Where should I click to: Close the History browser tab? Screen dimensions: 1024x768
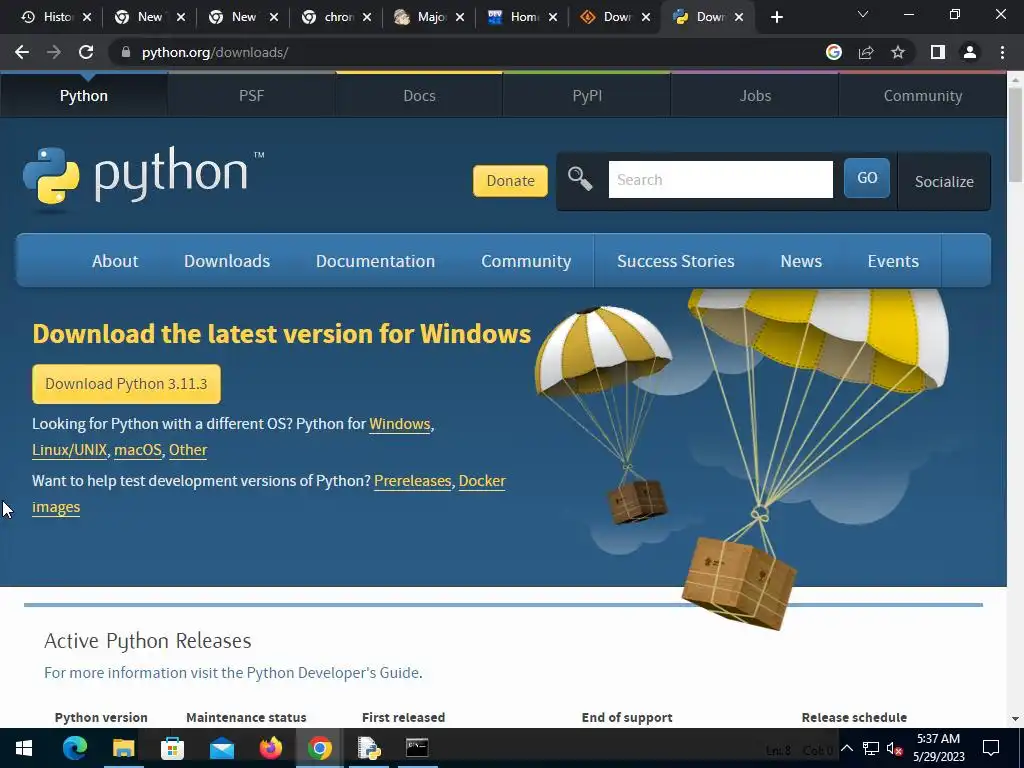click(87, 17)
